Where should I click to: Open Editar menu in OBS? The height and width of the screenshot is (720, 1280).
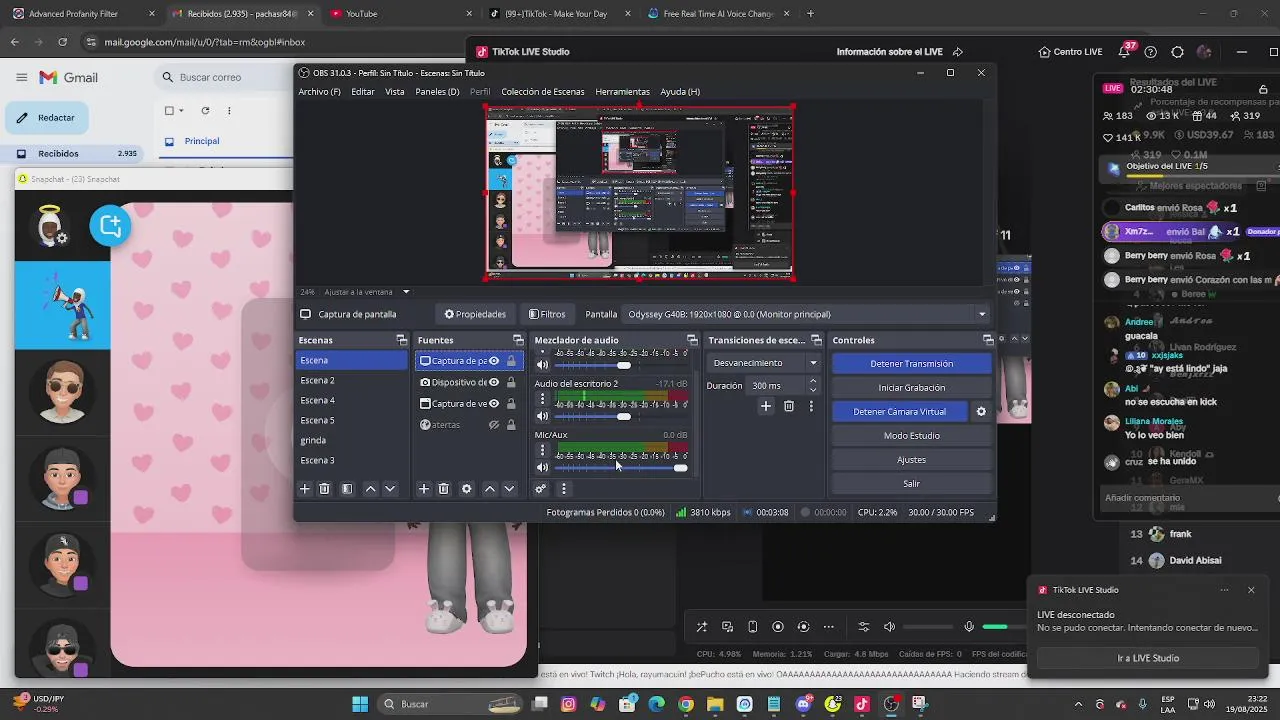click(x=363, y=92)
